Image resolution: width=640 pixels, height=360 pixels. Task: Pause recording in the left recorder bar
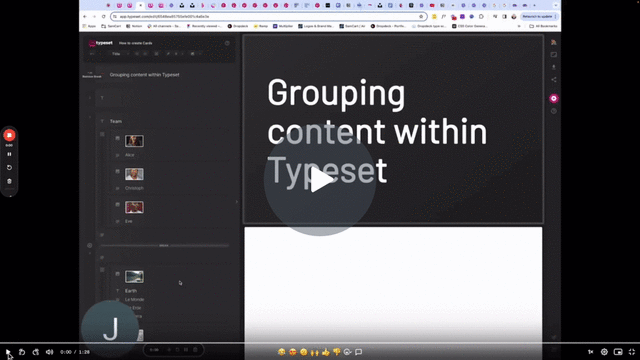pos(9,154)
